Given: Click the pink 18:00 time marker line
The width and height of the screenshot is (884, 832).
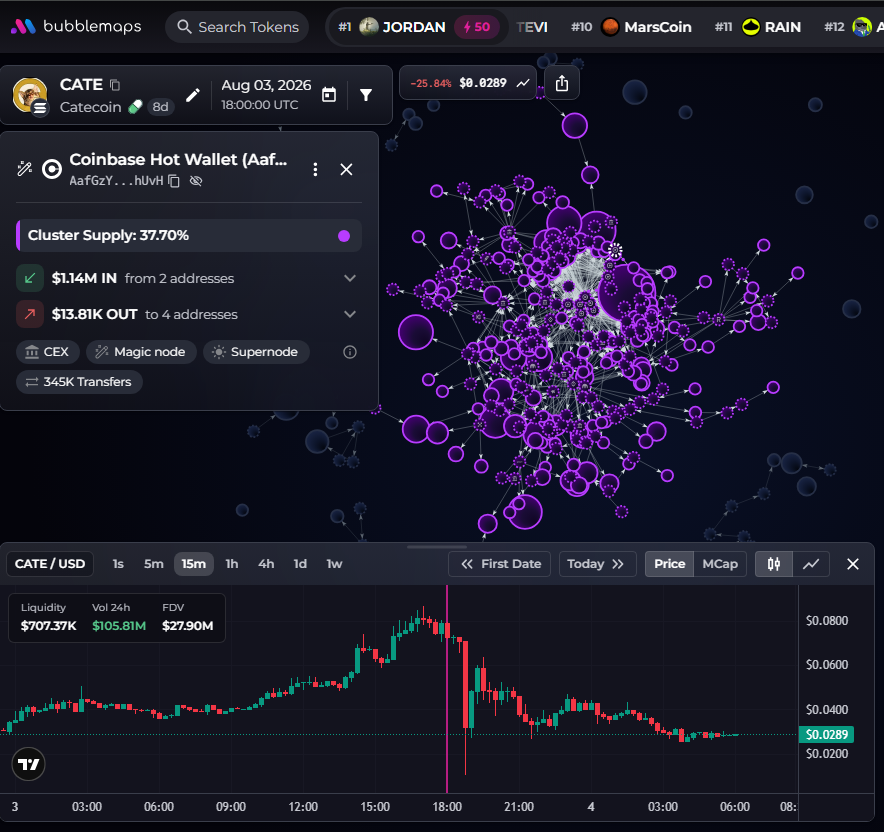Looking at the screenshot, I should 447,688.
